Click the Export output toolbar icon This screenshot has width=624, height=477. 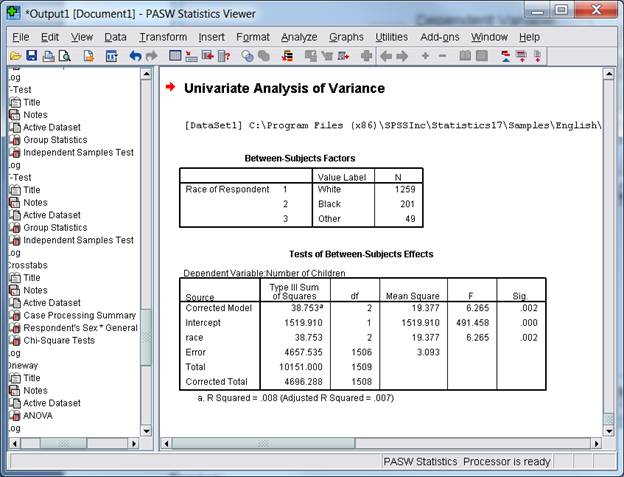pyautogui.click(x=89, y=56)
